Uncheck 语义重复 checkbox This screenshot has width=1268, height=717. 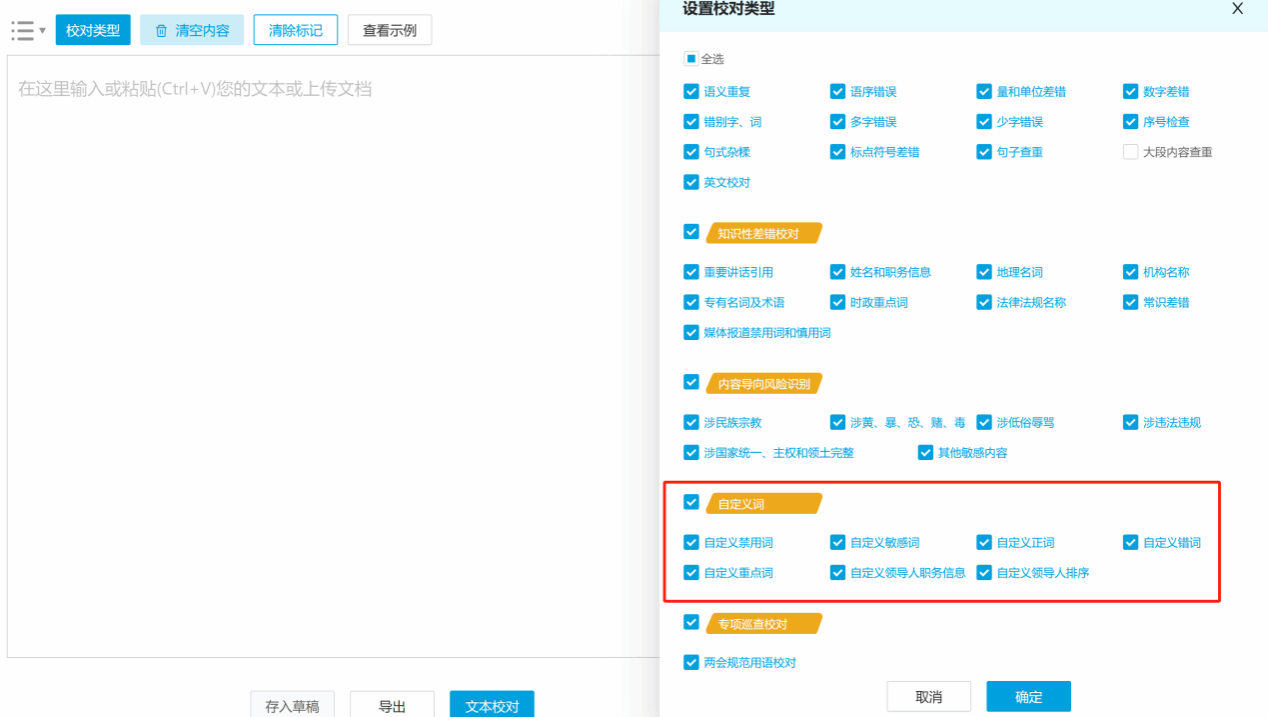(691, 92)
